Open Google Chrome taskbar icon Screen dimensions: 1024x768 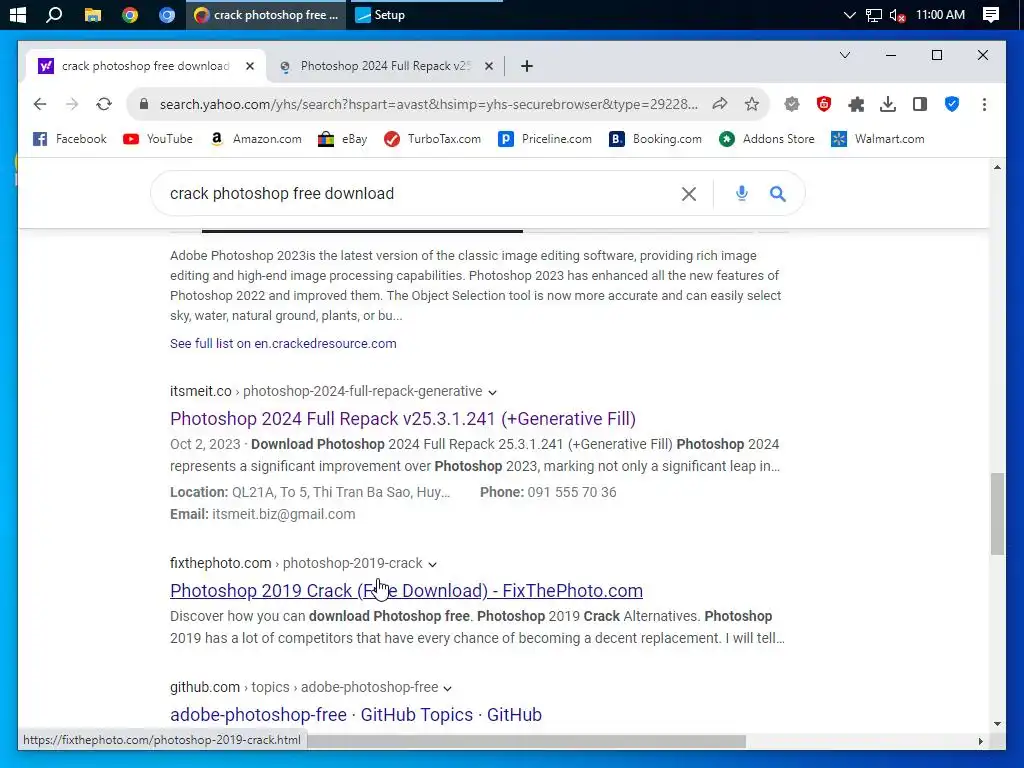130,14
